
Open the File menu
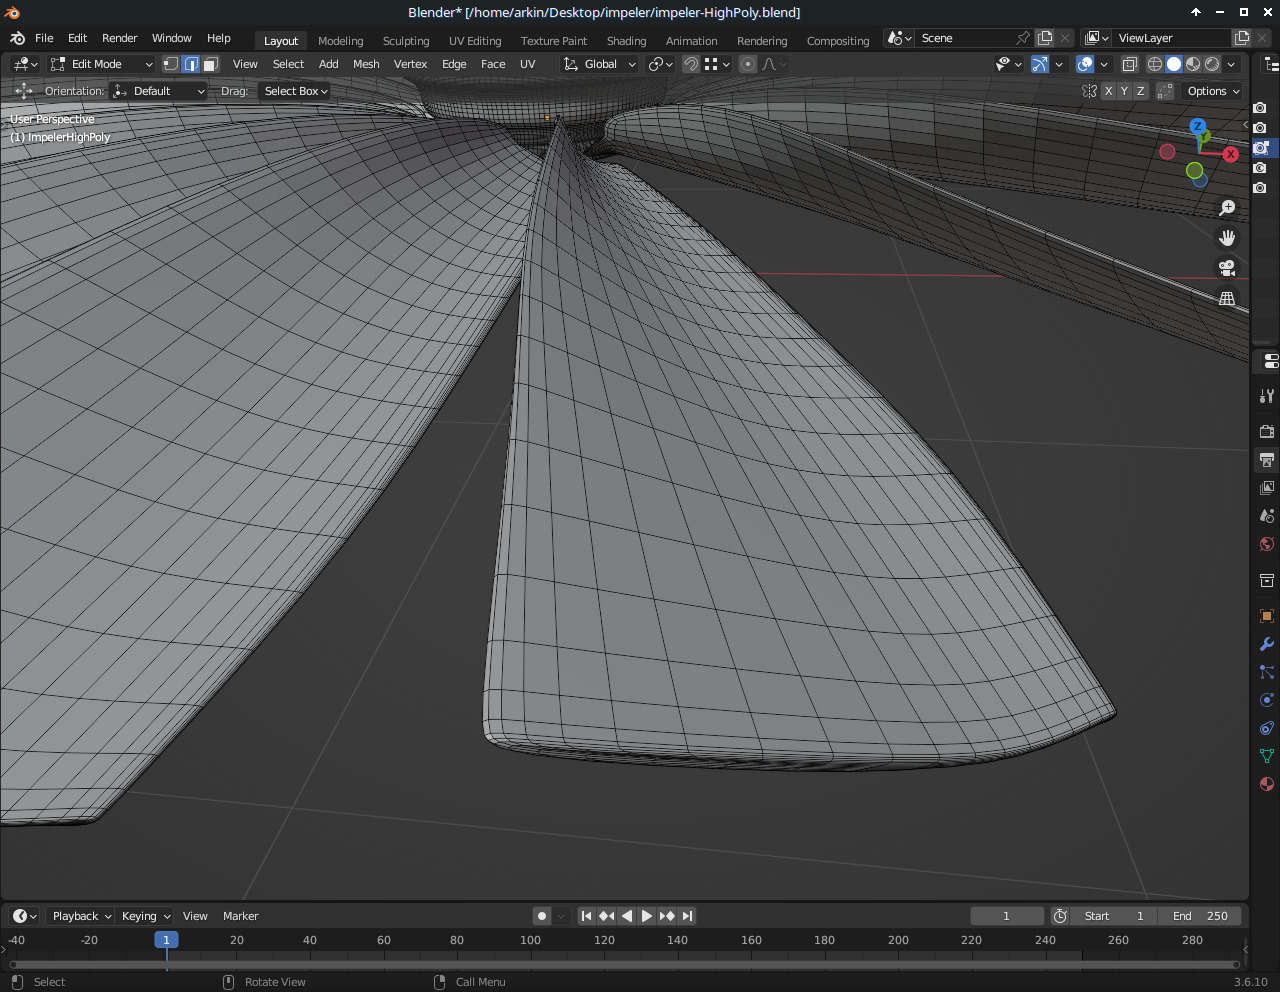click(44, 38)
